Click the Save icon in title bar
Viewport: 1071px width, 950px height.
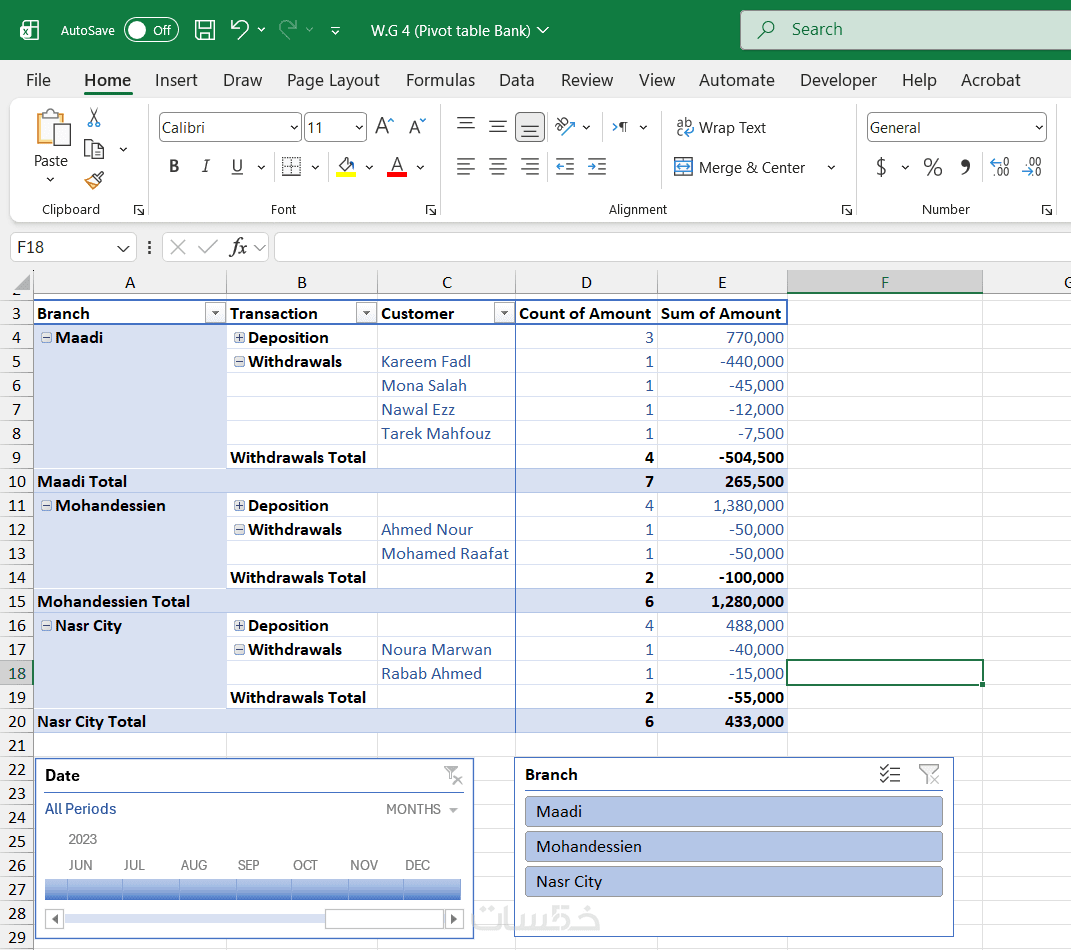(x=205, y=30)
